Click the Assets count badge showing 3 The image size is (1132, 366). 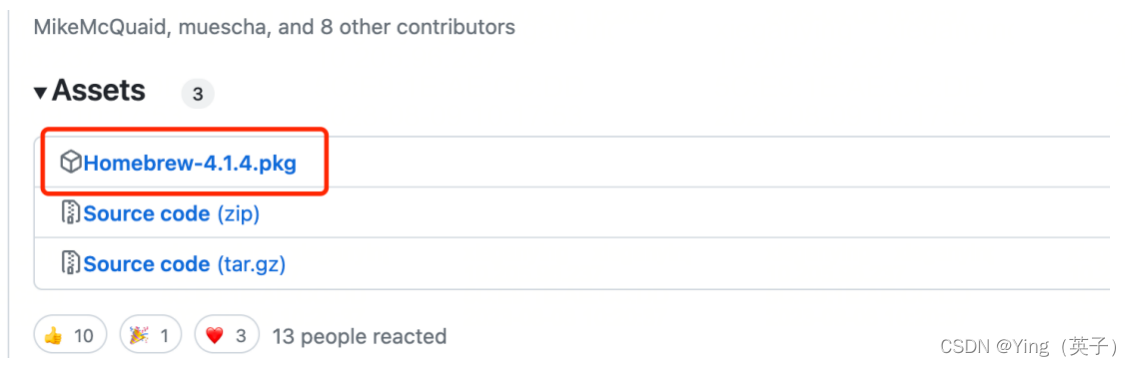pyautogui.click(x=198, y=94)
